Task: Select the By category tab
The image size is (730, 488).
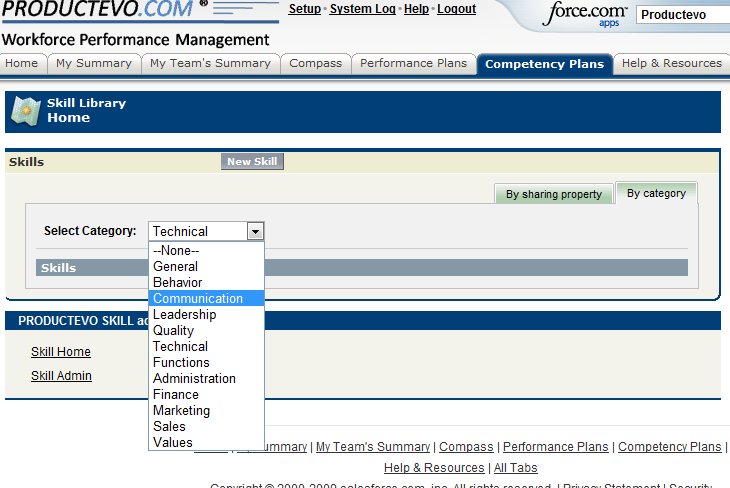Action: (656, 193)
